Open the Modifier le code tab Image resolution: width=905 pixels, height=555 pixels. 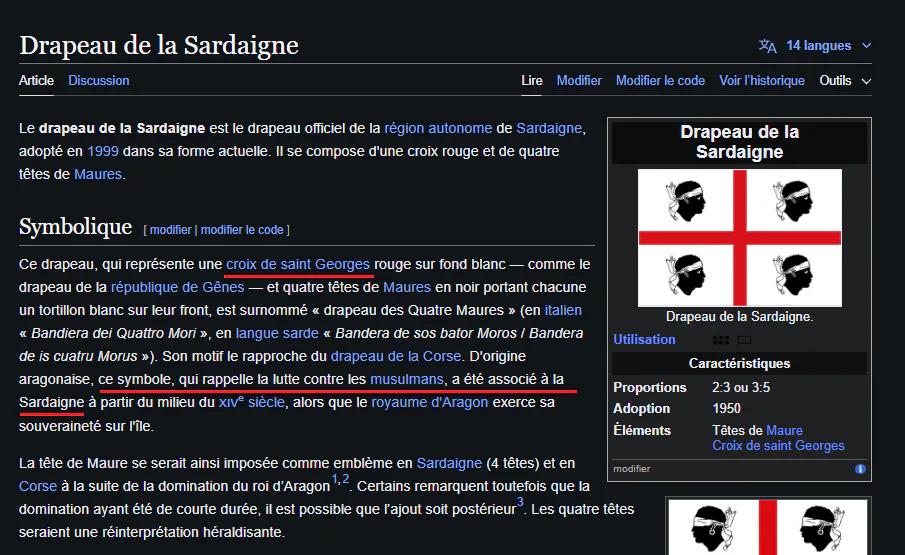[660, 81]
